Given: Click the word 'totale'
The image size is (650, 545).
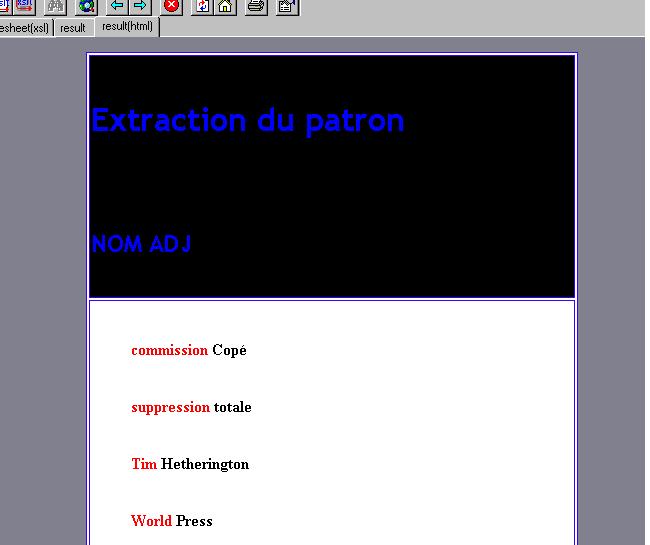Looking at the screenshot, I should [233, 407].
